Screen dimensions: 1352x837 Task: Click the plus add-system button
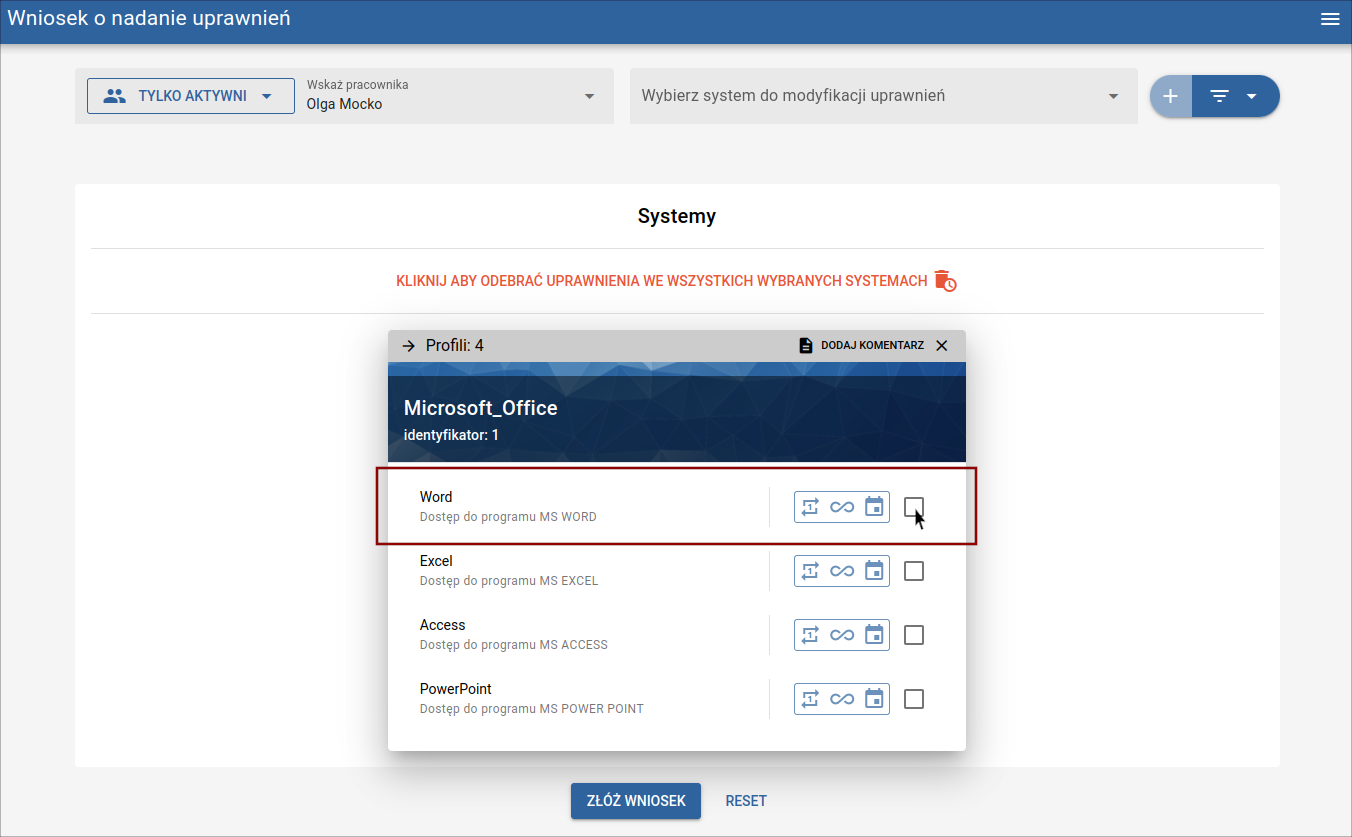[1171, 96]
